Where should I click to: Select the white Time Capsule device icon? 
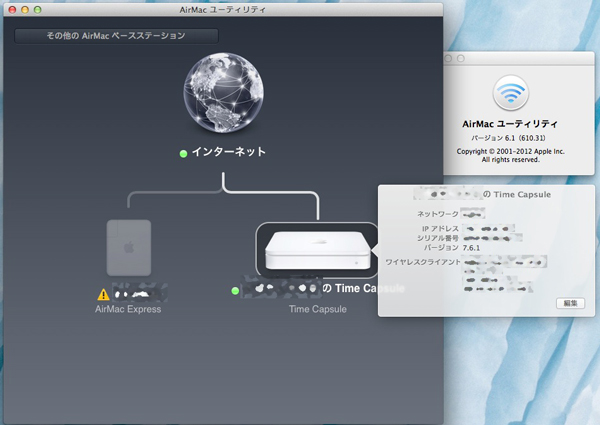point(318,250)
